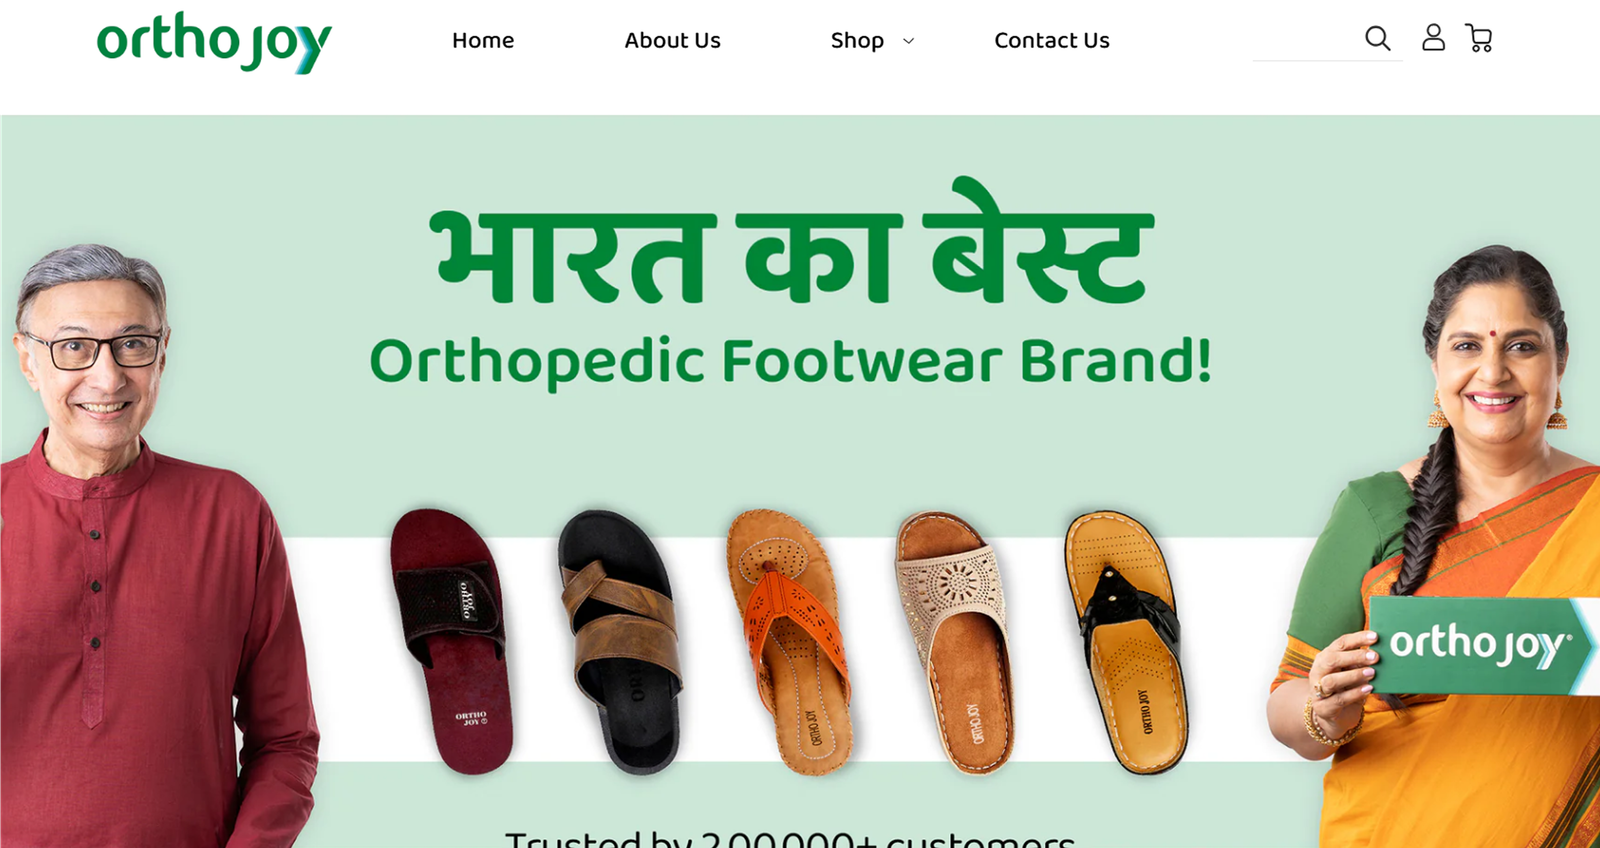
Task: Choose the orange thong sandal image
Action: point(789,641)
